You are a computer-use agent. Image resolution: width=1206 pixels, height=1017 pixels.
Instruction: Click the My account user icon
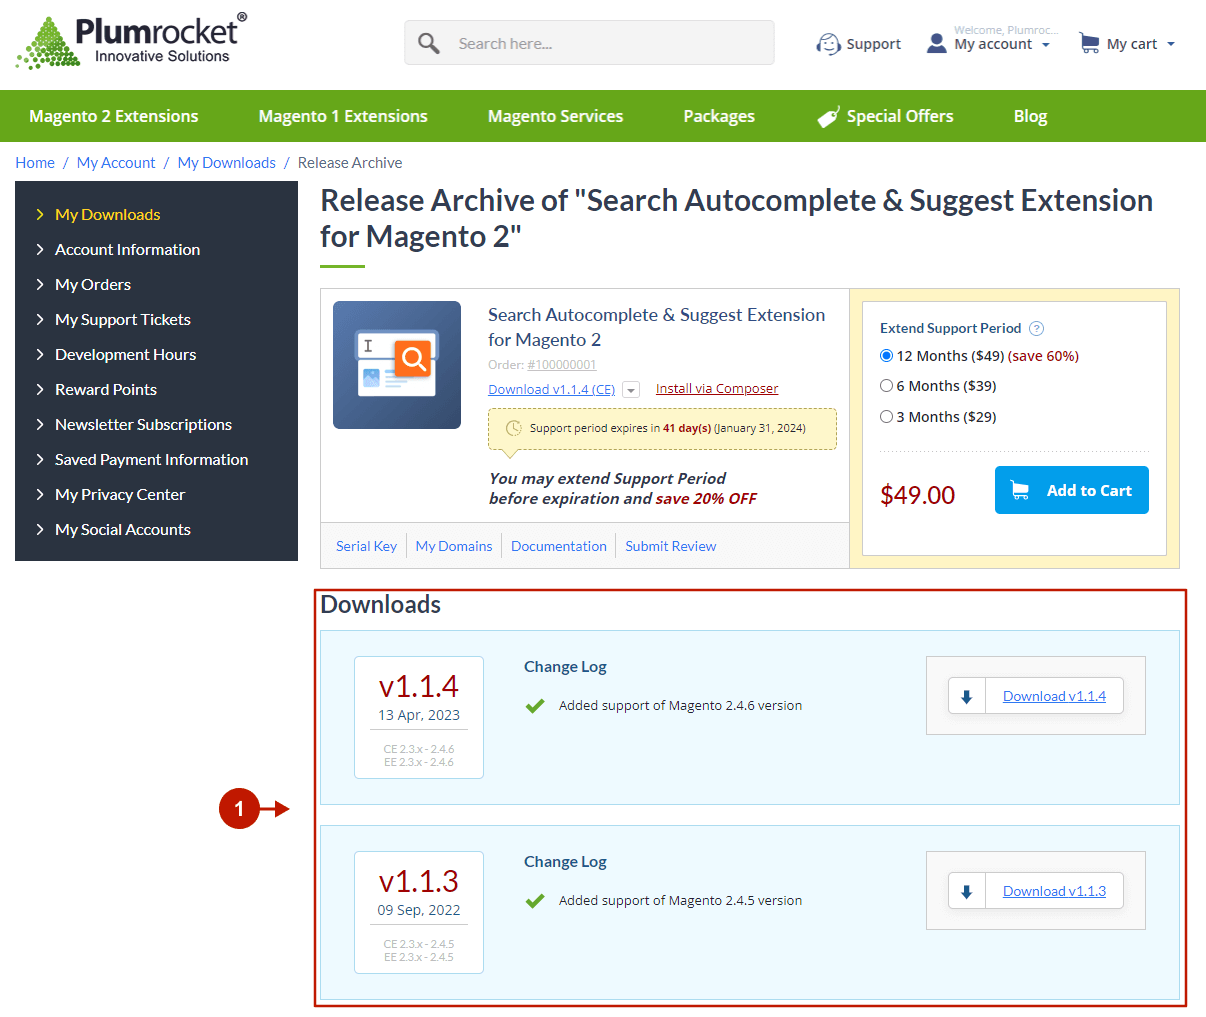tap(936, 44)
